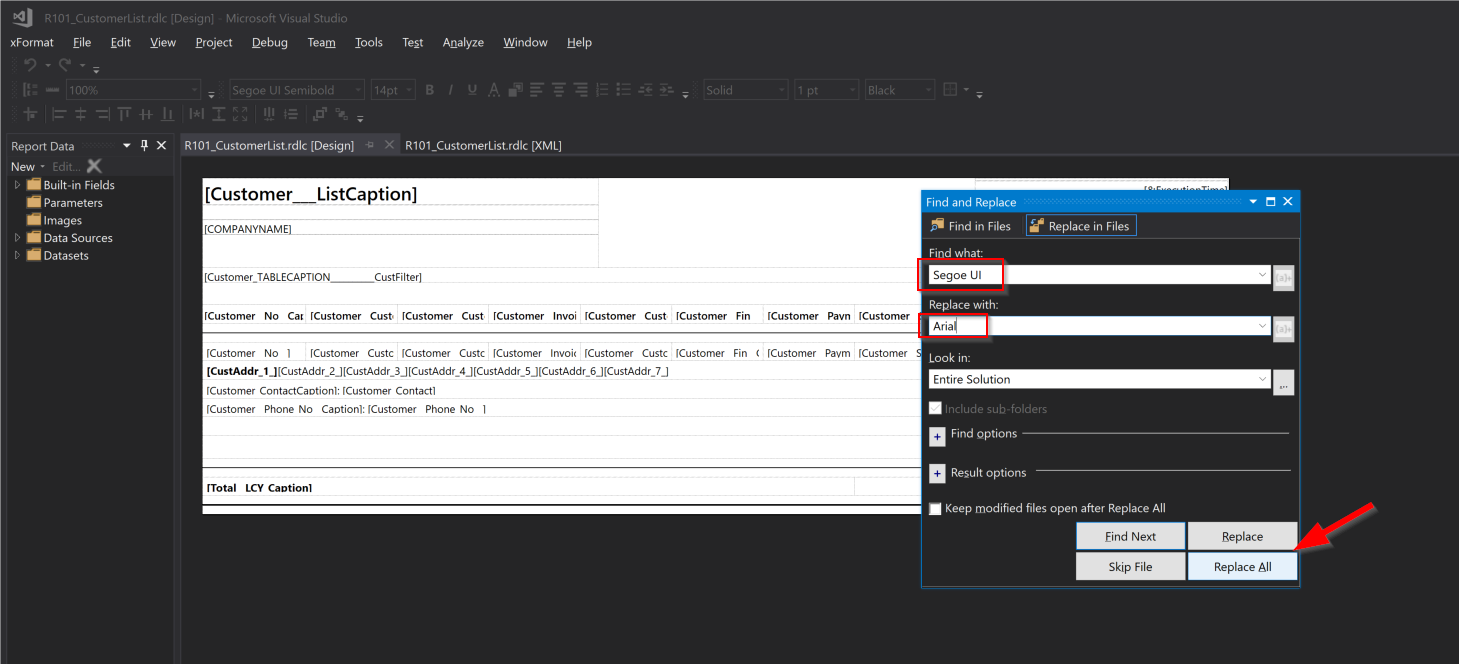Toggle underline formatting

(471, 89)
